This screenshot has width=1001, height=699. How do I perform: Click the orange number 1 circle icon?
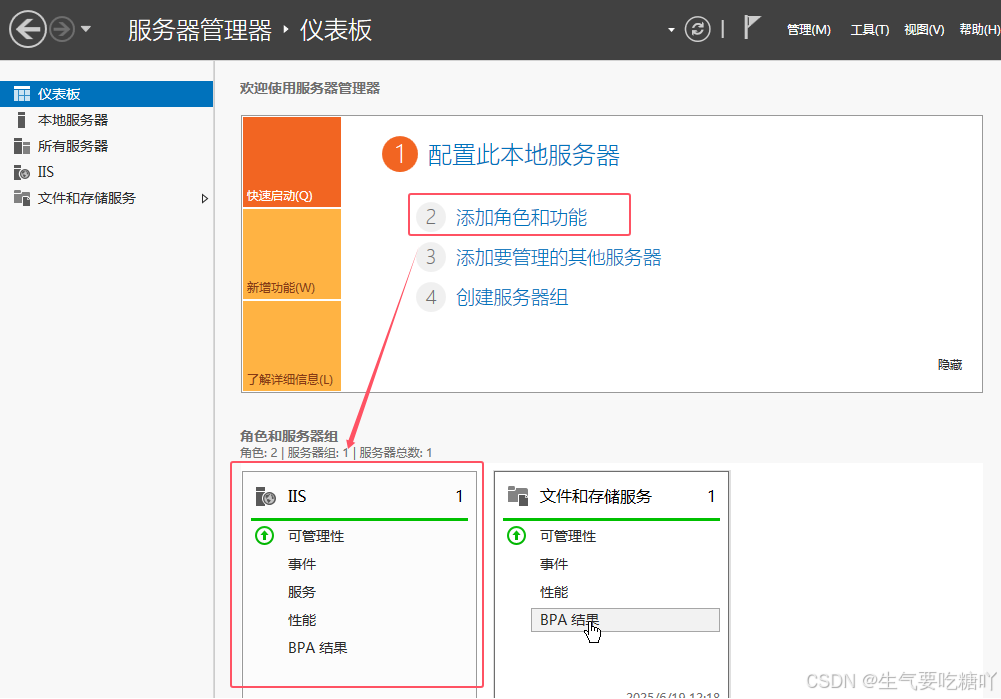400,154
